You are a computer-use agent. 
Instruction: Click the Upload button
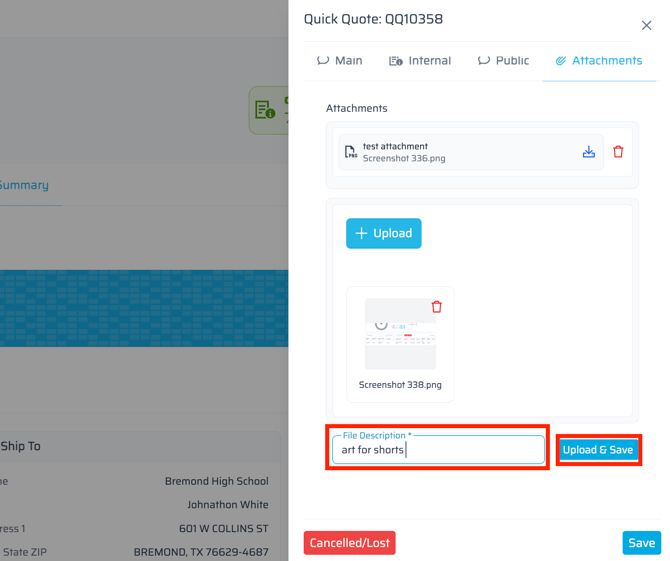384,233
